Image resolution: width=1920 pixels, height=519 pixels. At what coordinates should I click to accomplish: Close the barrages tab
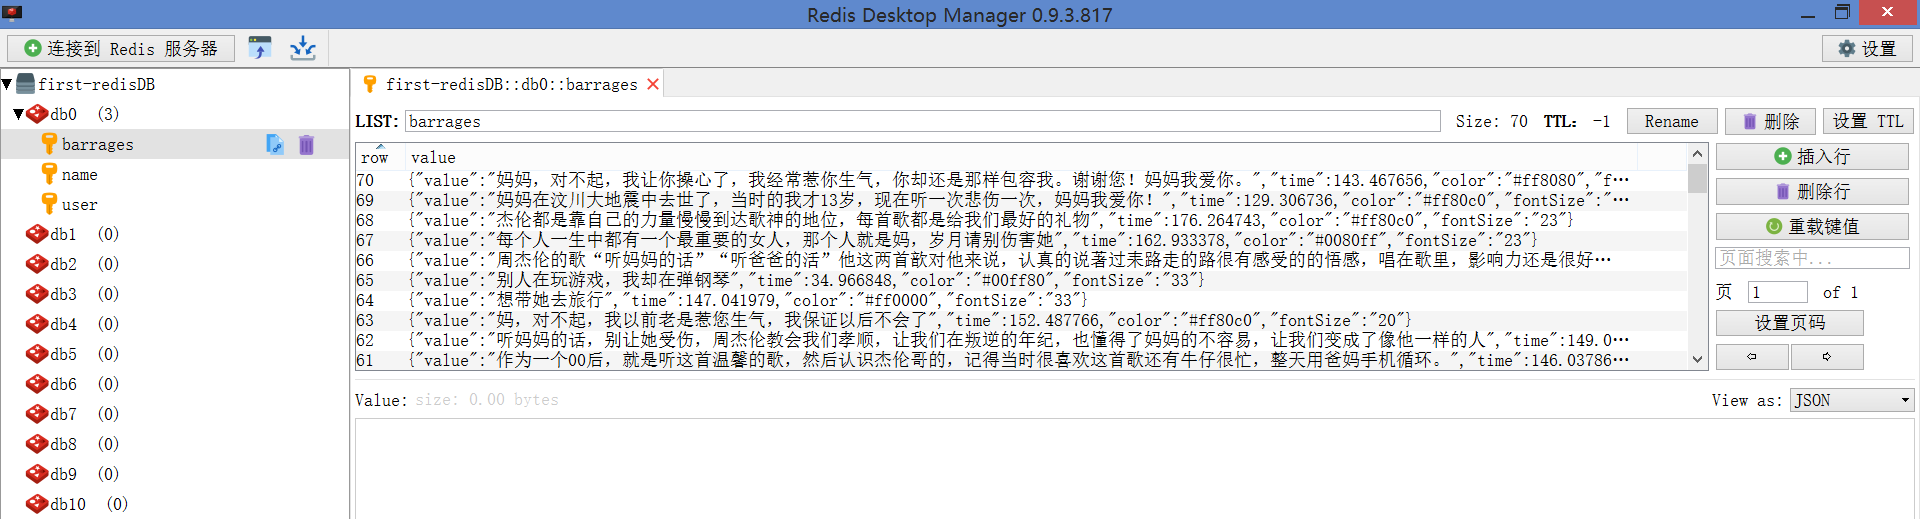[x=653, y=84]
